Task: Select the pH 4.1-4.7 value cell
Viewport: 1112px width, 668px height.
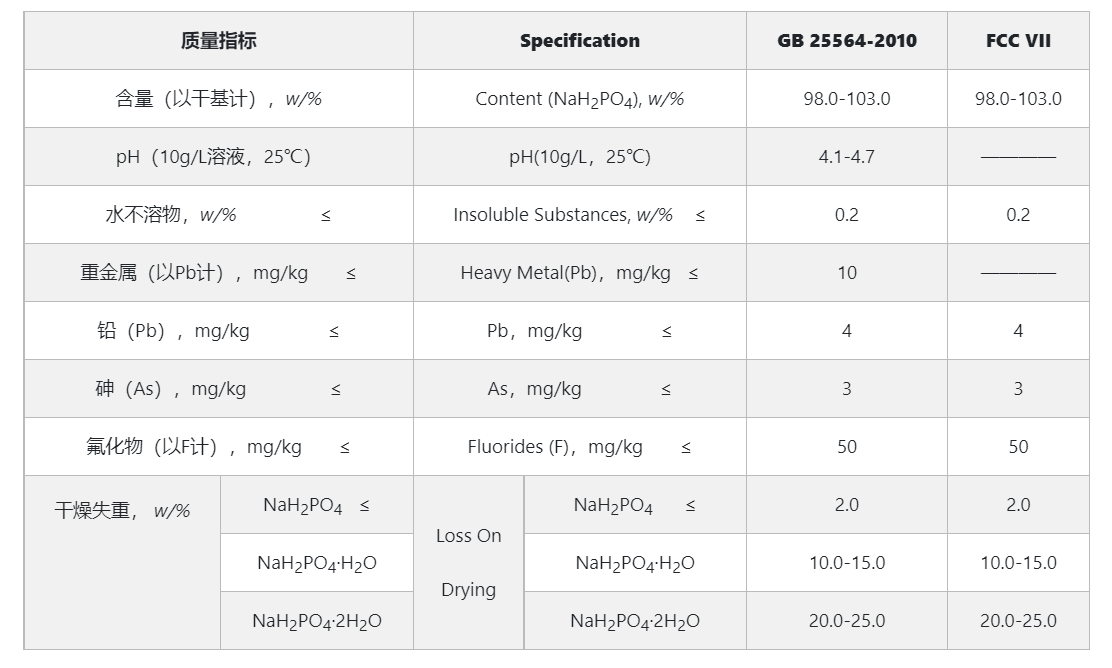Action: pyautogui.click(x=846, y=157)
